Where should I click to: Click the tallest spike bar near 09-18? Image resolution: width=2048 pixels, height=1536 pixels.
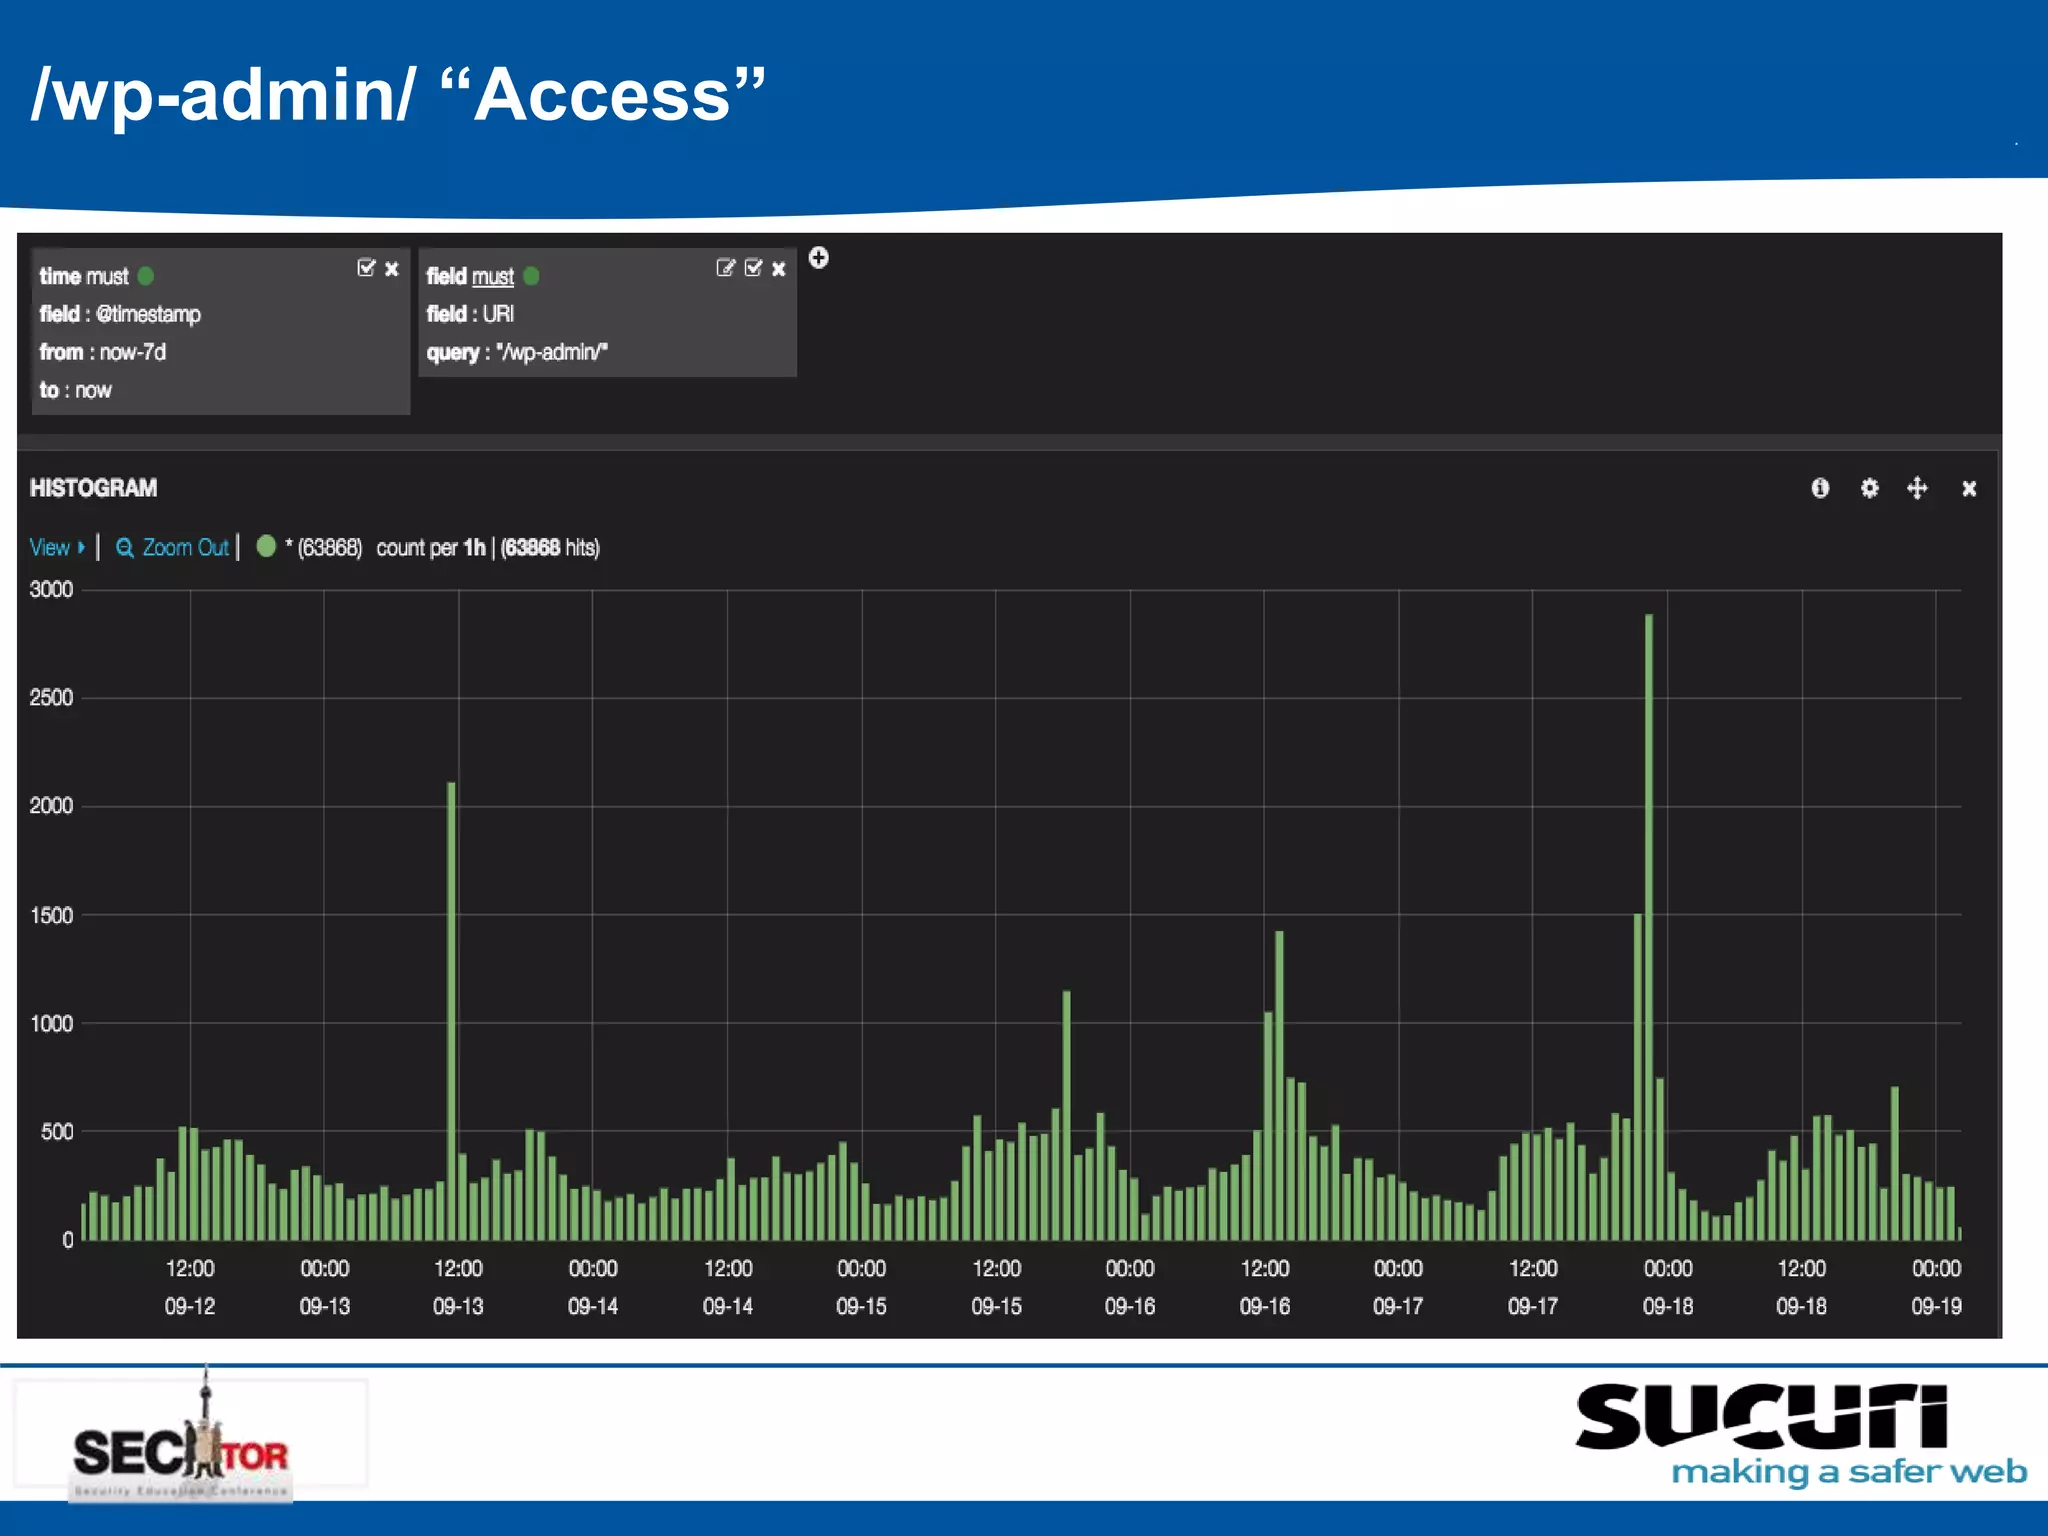pyautogui.click(x=1648, y=900)
